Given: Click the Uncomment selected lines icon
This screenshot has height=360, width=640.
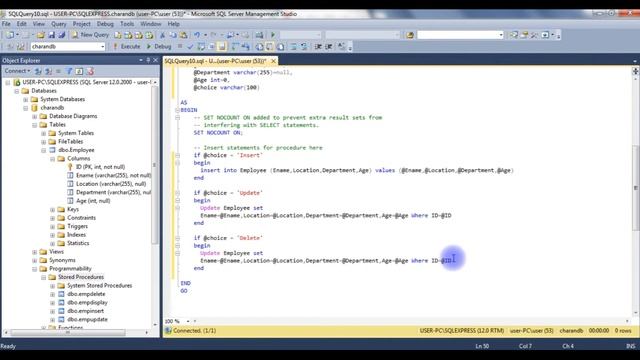Looking at the screenshot, I should coord(304,47).
